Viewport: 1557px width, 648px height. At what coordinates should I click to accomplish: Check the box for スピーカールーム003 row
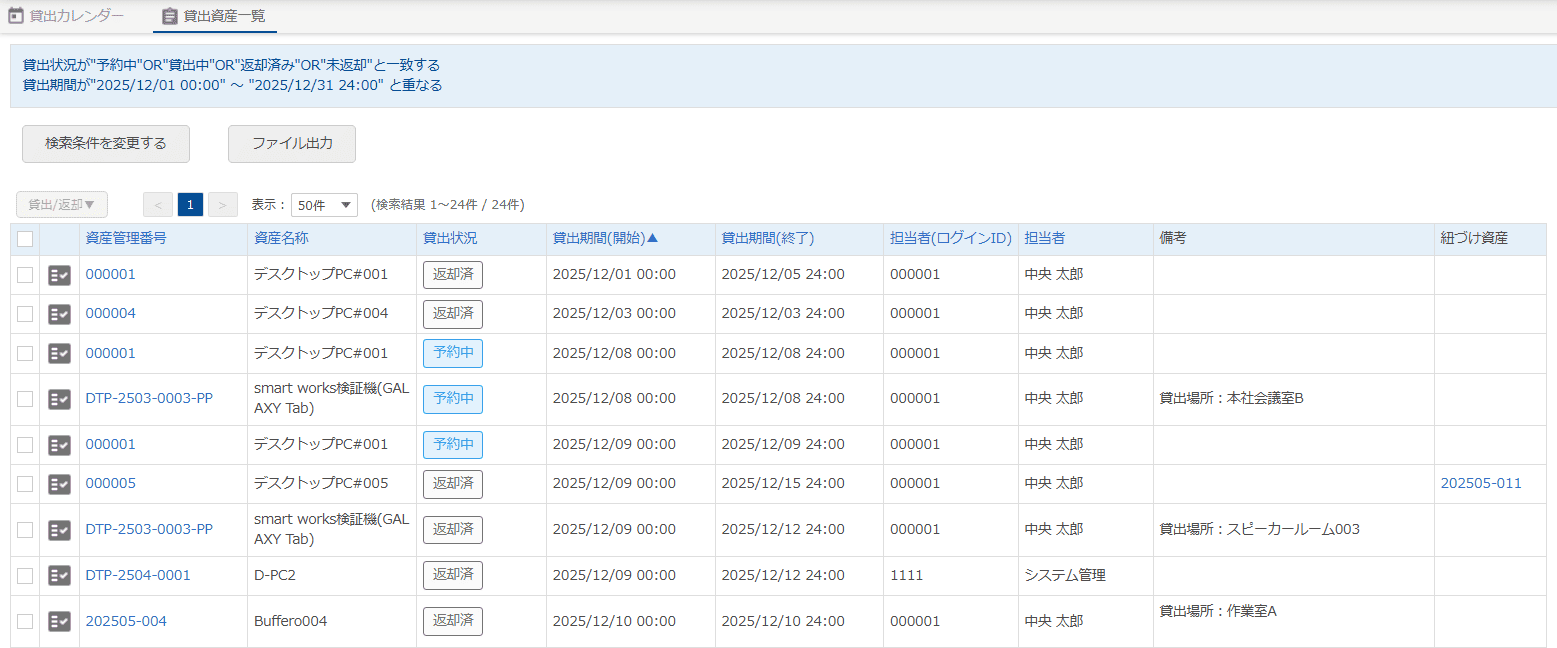click(25, 530)
